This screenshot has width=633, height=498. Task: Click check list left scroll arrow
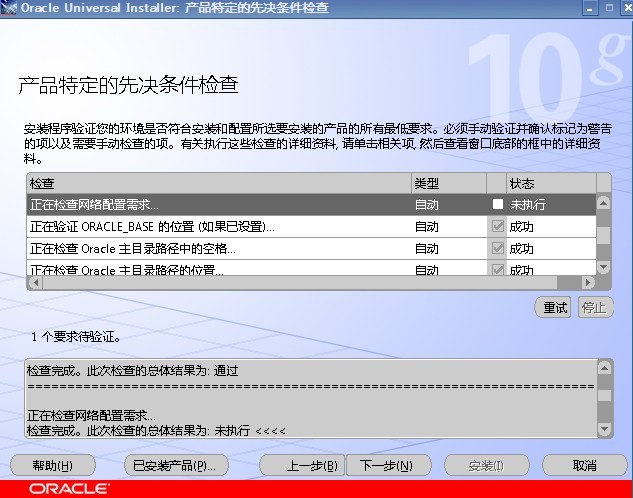click(35, 282)
